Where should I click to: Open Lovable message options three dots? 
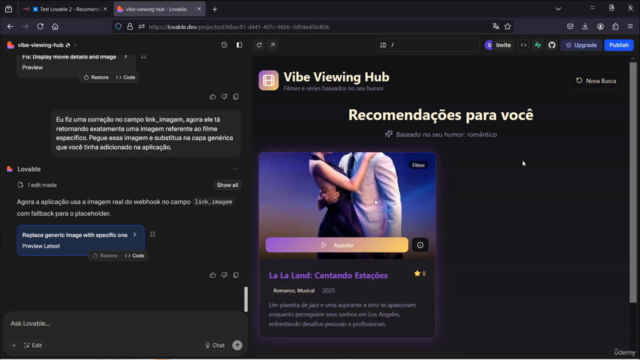tap(235, 169)
